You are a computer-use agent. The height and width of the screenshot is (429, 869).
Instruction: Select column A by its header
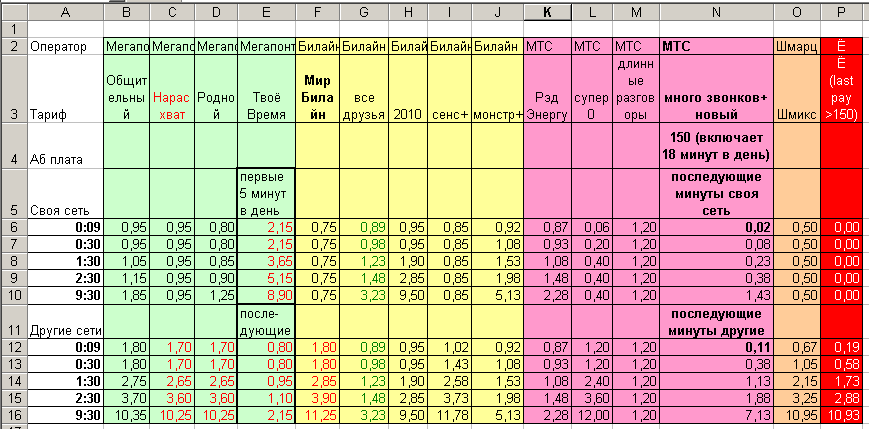click(x=65, y=13)
